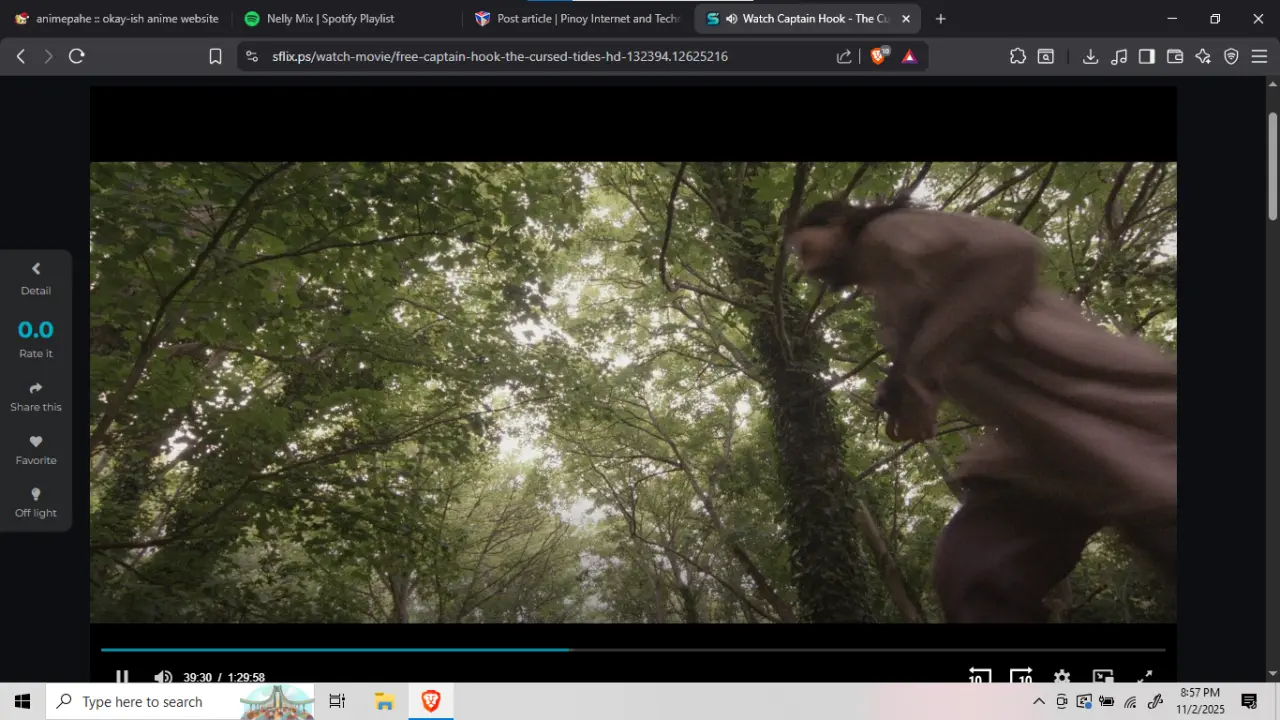Enable picture-in-picture mode
Image resolution: width=1280 pixels, height=720 pixels.
1103,677
